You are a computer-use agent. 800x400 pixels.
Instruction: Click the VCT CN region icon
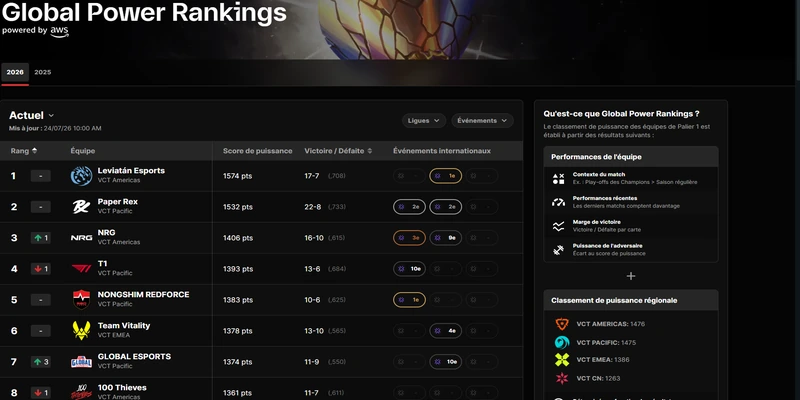pos(562,379)
